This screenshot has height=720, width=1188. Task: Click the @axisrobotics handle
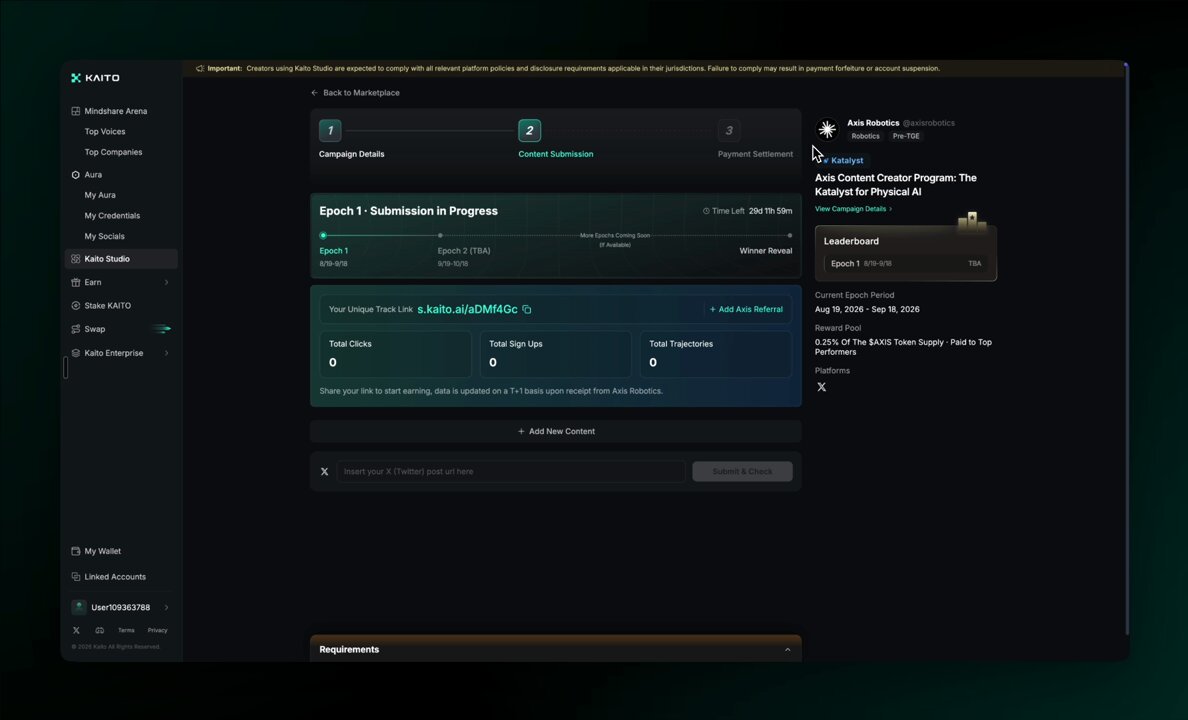(928, 123)
